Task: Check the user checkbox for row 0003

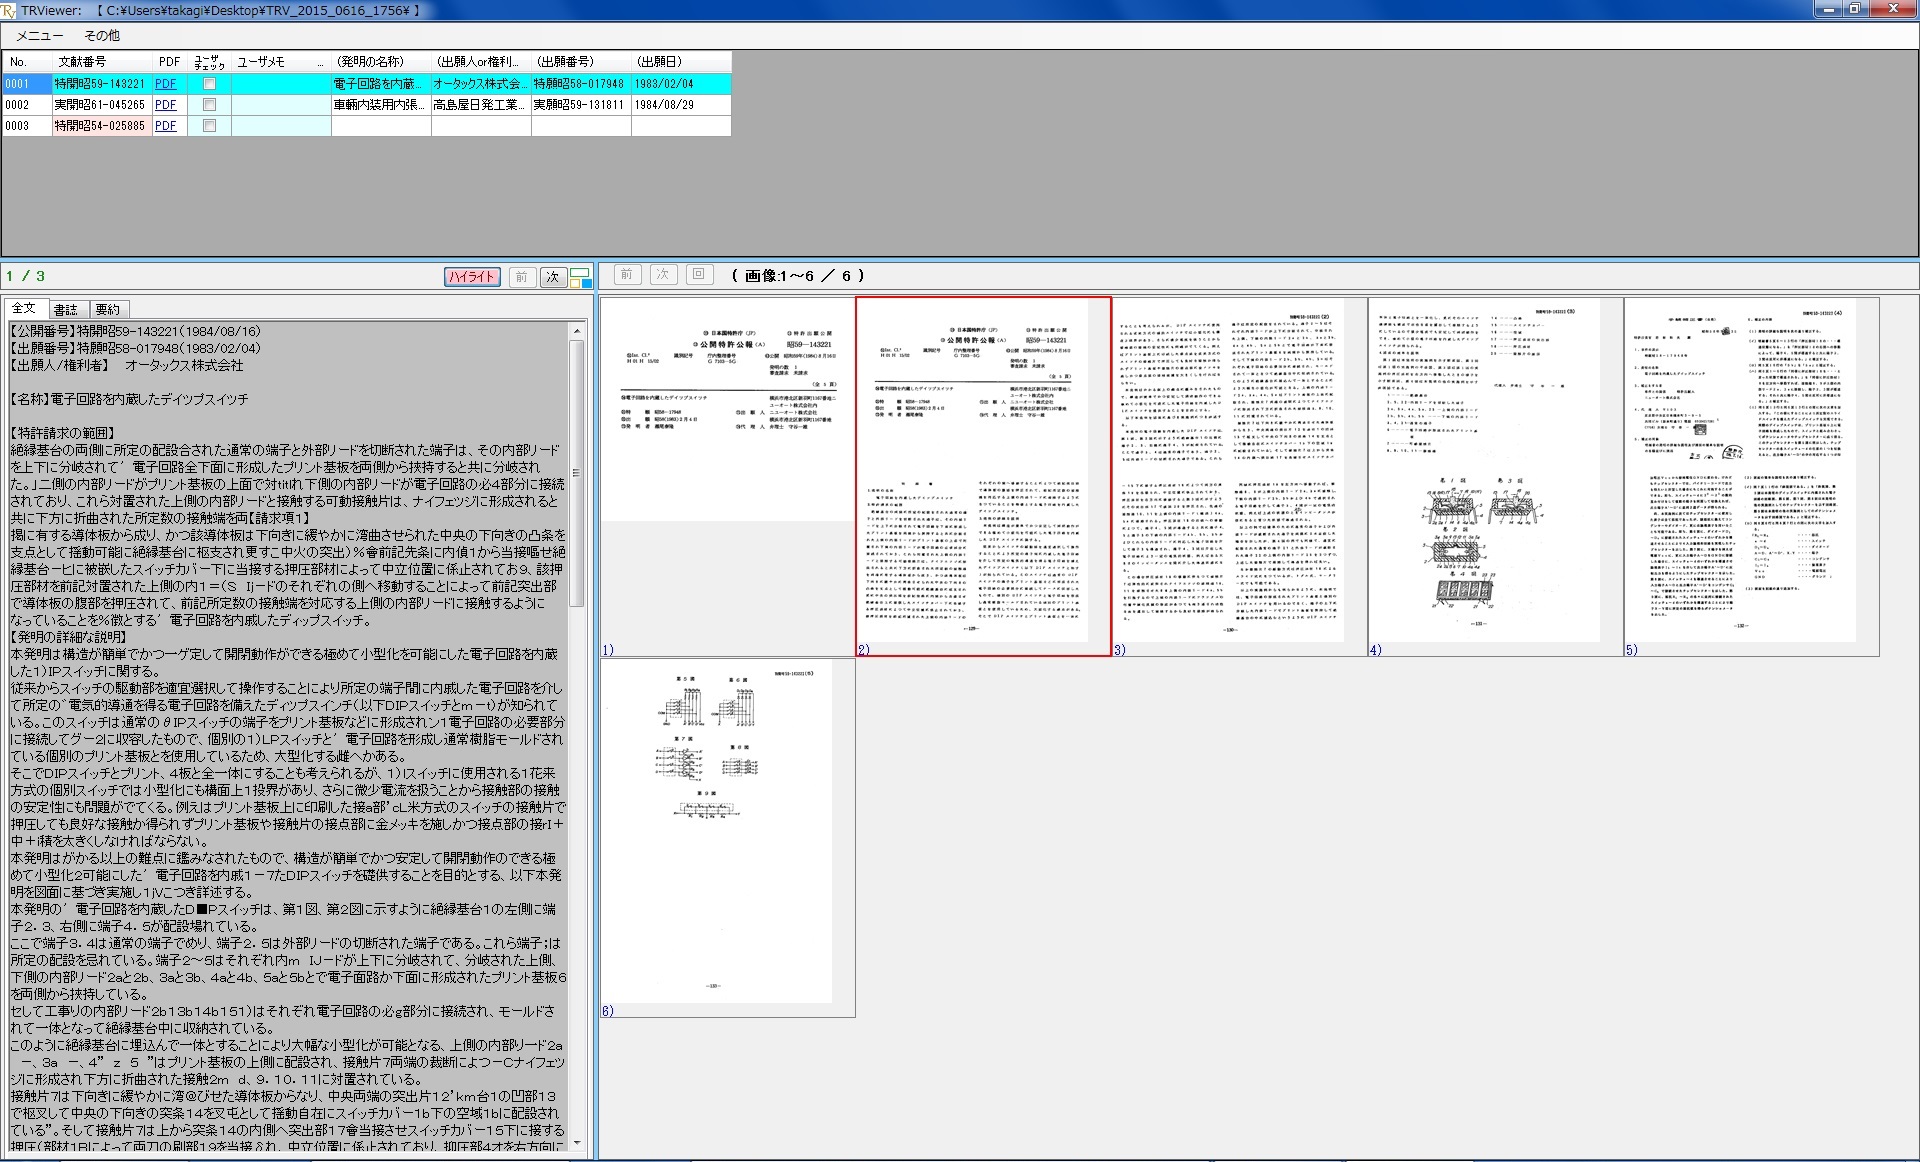Action: click(x=209, y=126)
